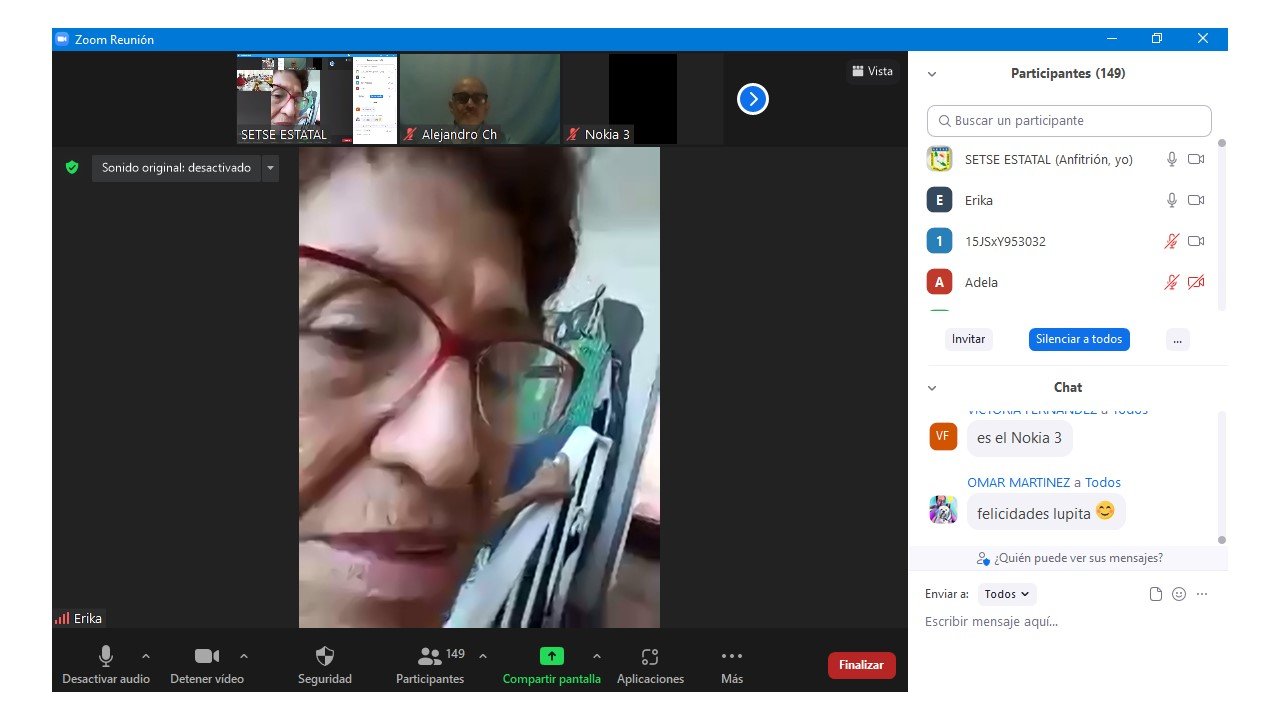This screenshot has width=1280, height=720.
Task: Turn off camera with Detener vídeo
Action: pyautogui.click(x=207, y=657)
